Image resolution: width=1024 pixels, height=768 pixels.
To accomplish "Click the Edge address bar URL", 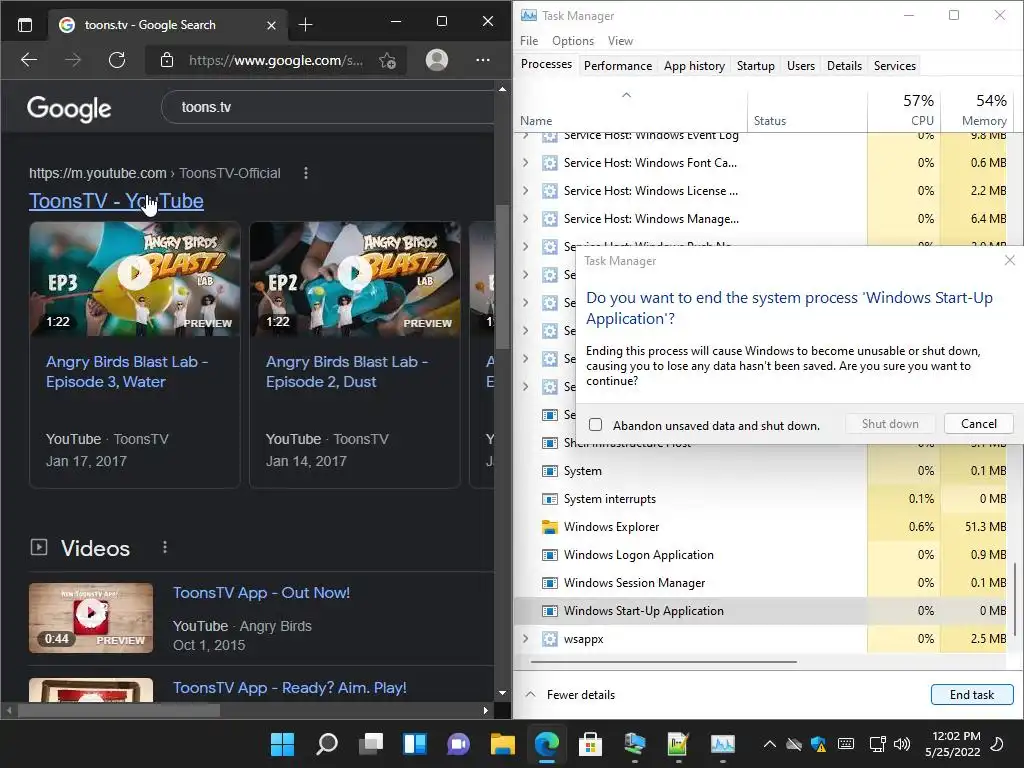I will click(x=276, y=61).
